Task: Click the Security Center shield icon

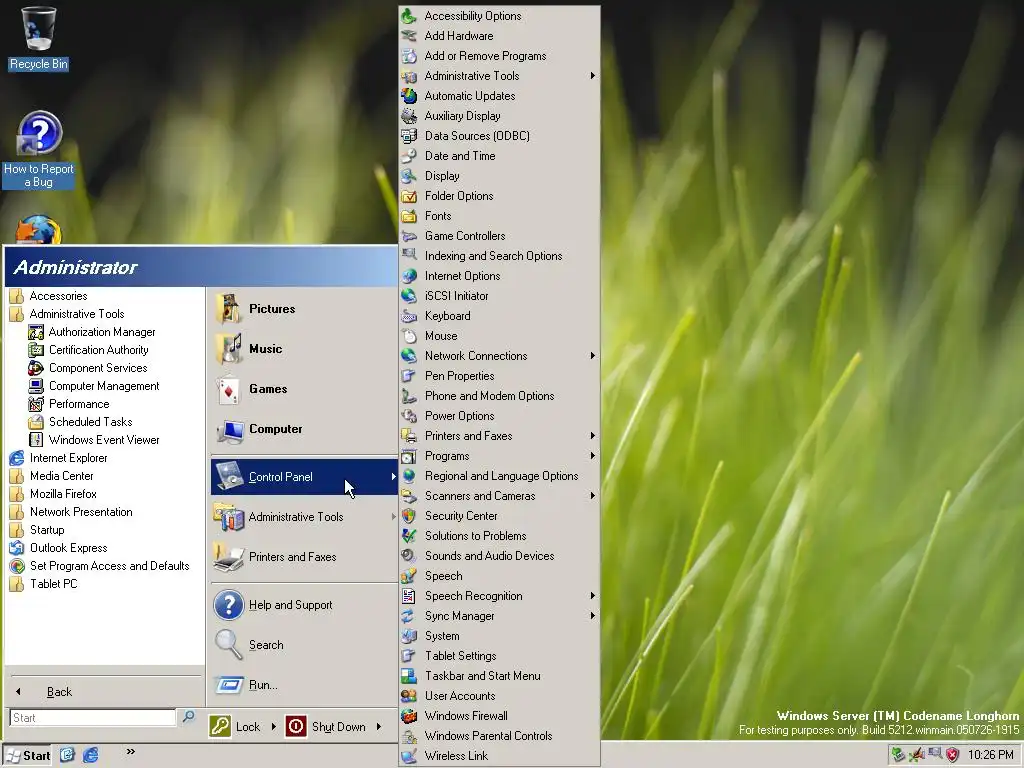Action: (409, 516)
